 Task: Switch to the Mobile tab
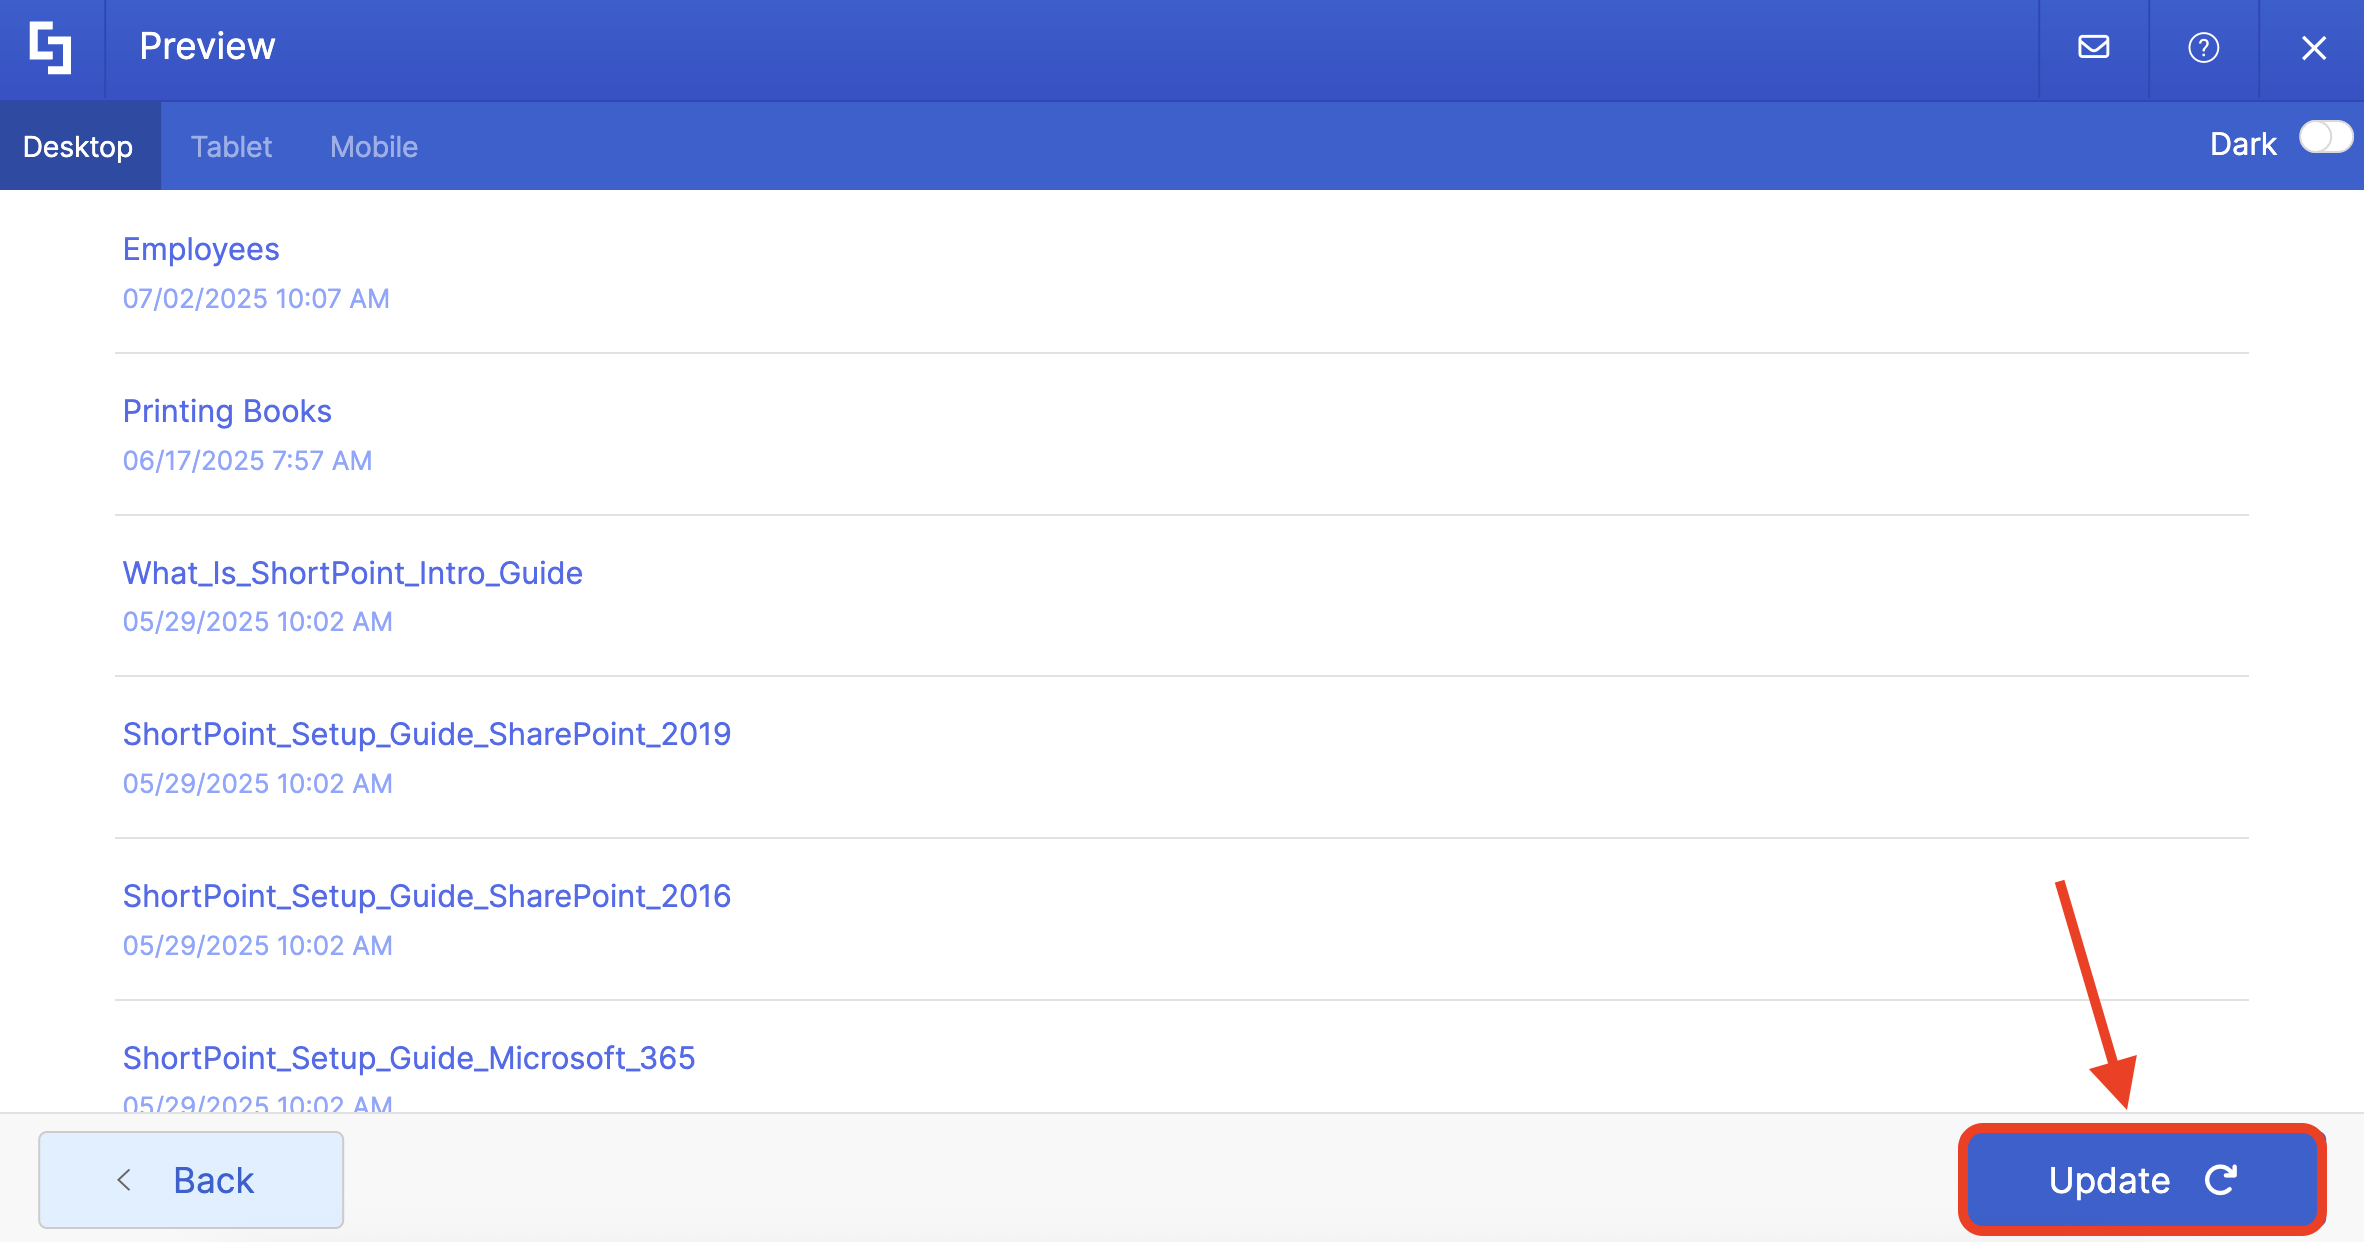(374, 147)
